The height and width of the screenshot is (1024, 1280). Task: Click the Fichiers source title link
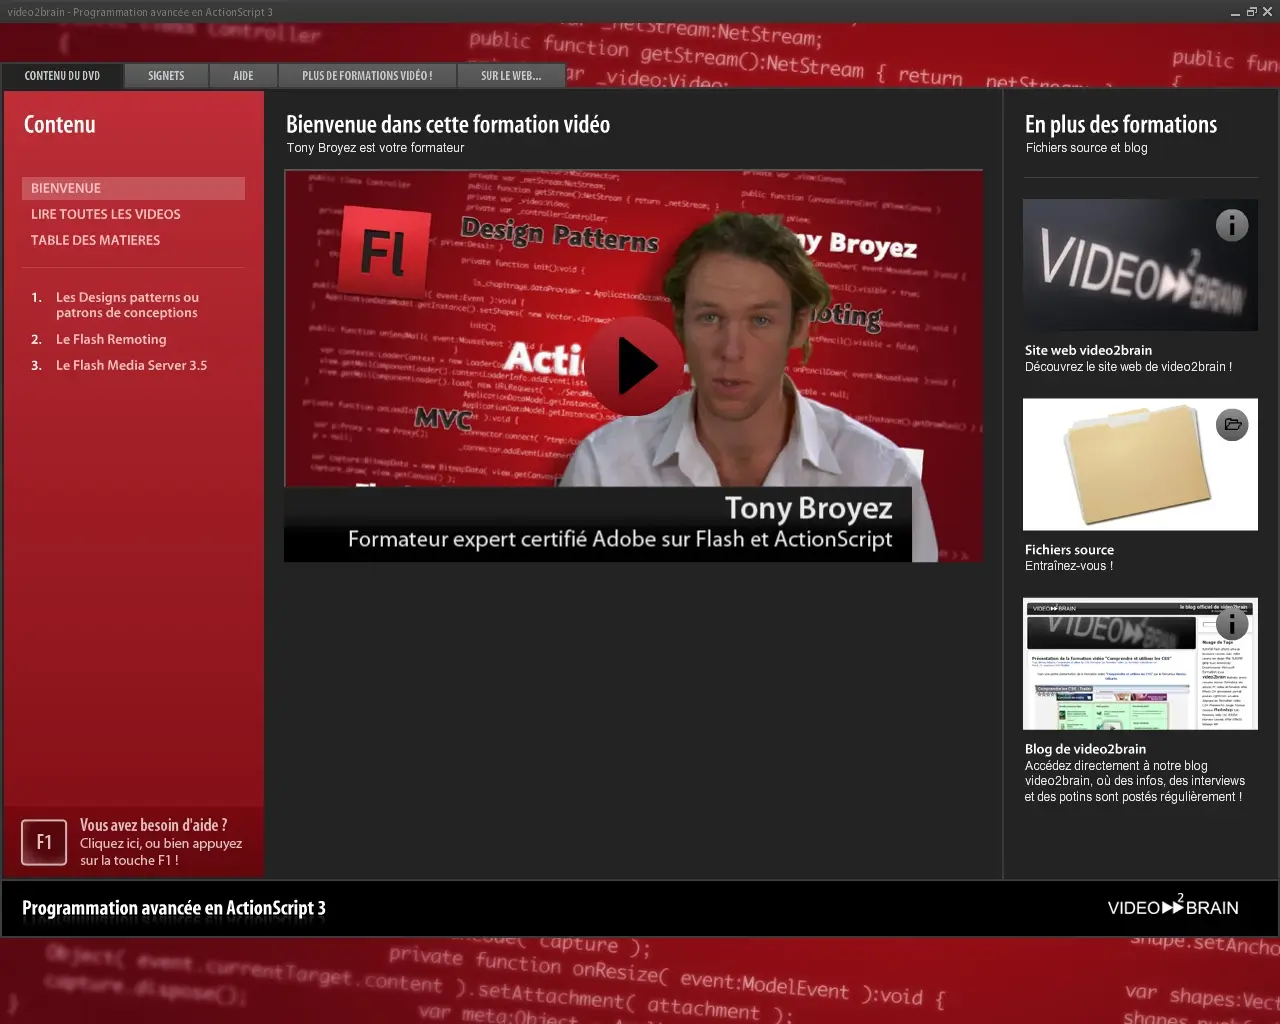pyautogui.click(x=1069, y=549)
